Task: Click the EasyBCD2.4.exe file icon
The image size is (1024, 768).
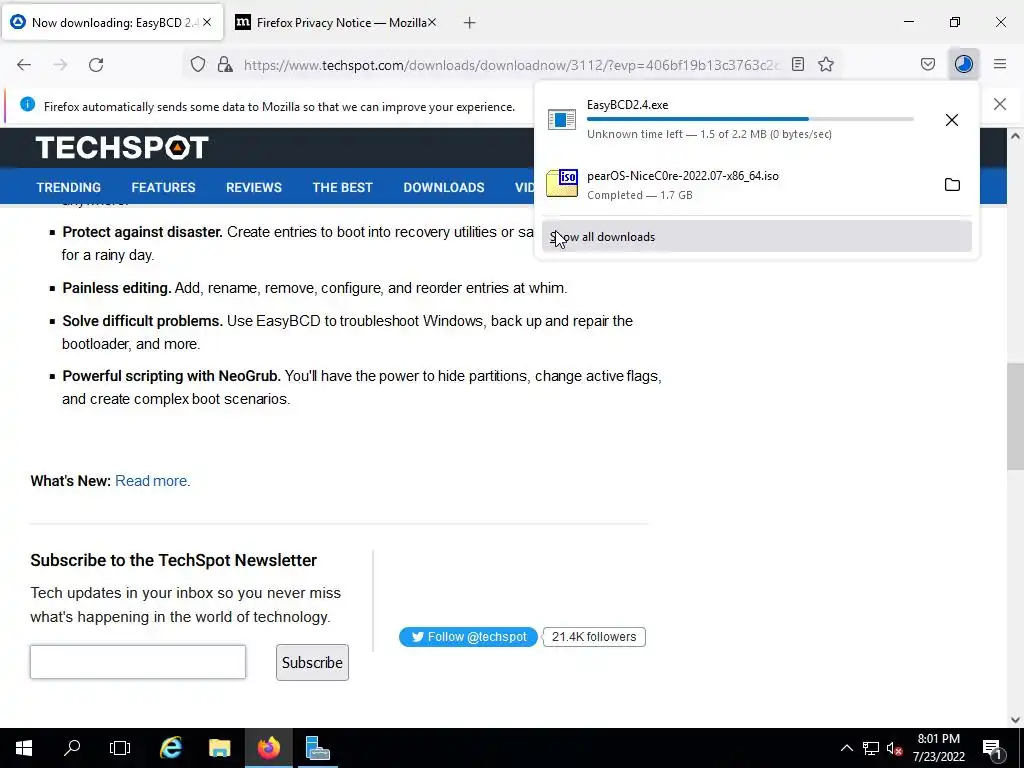Action: click(x=562, y=120)
